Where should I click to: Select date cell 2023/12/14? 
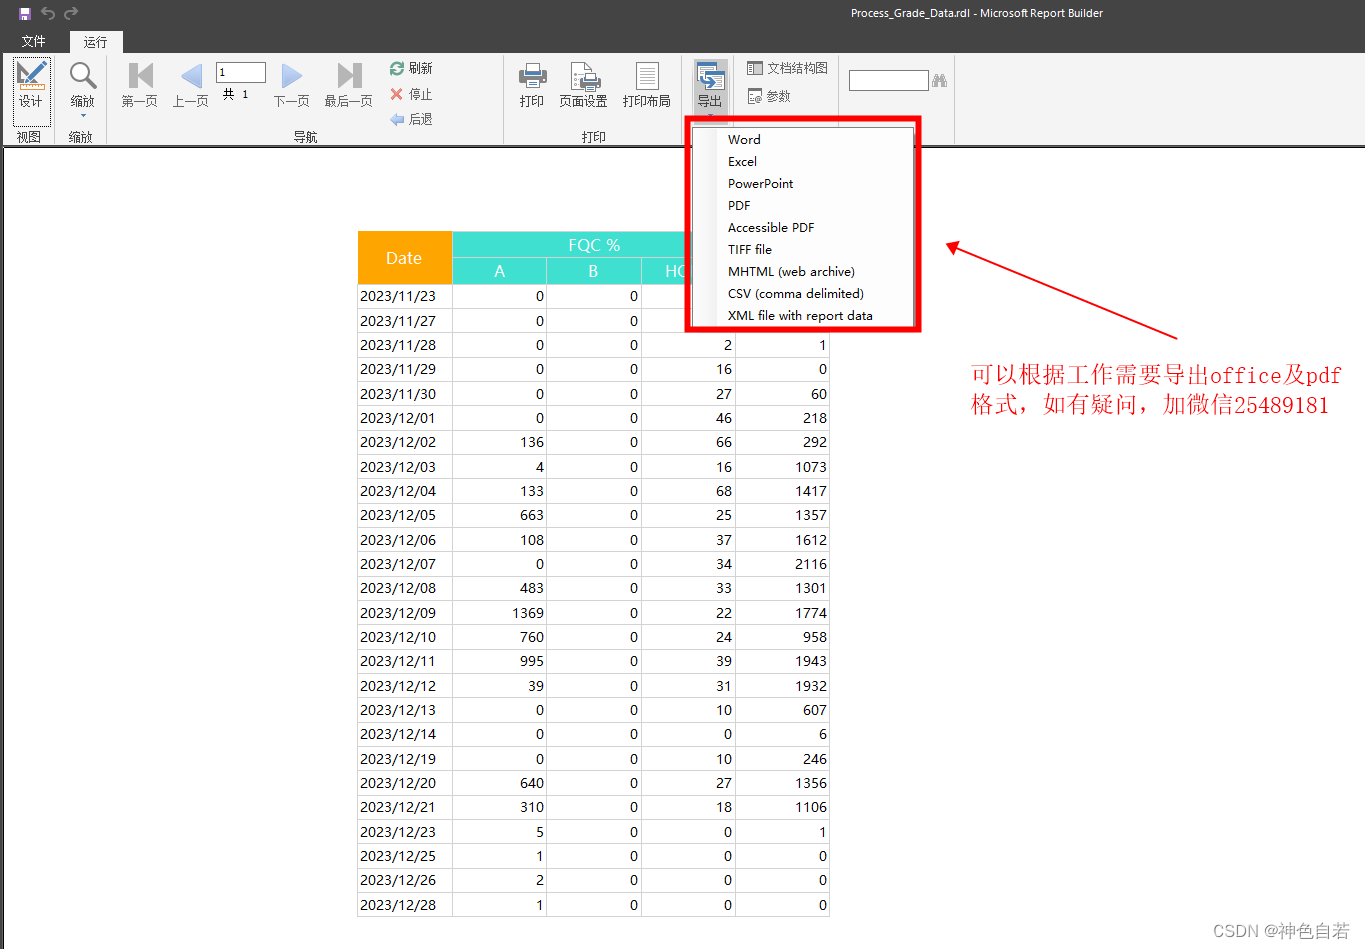coord(405,734)
